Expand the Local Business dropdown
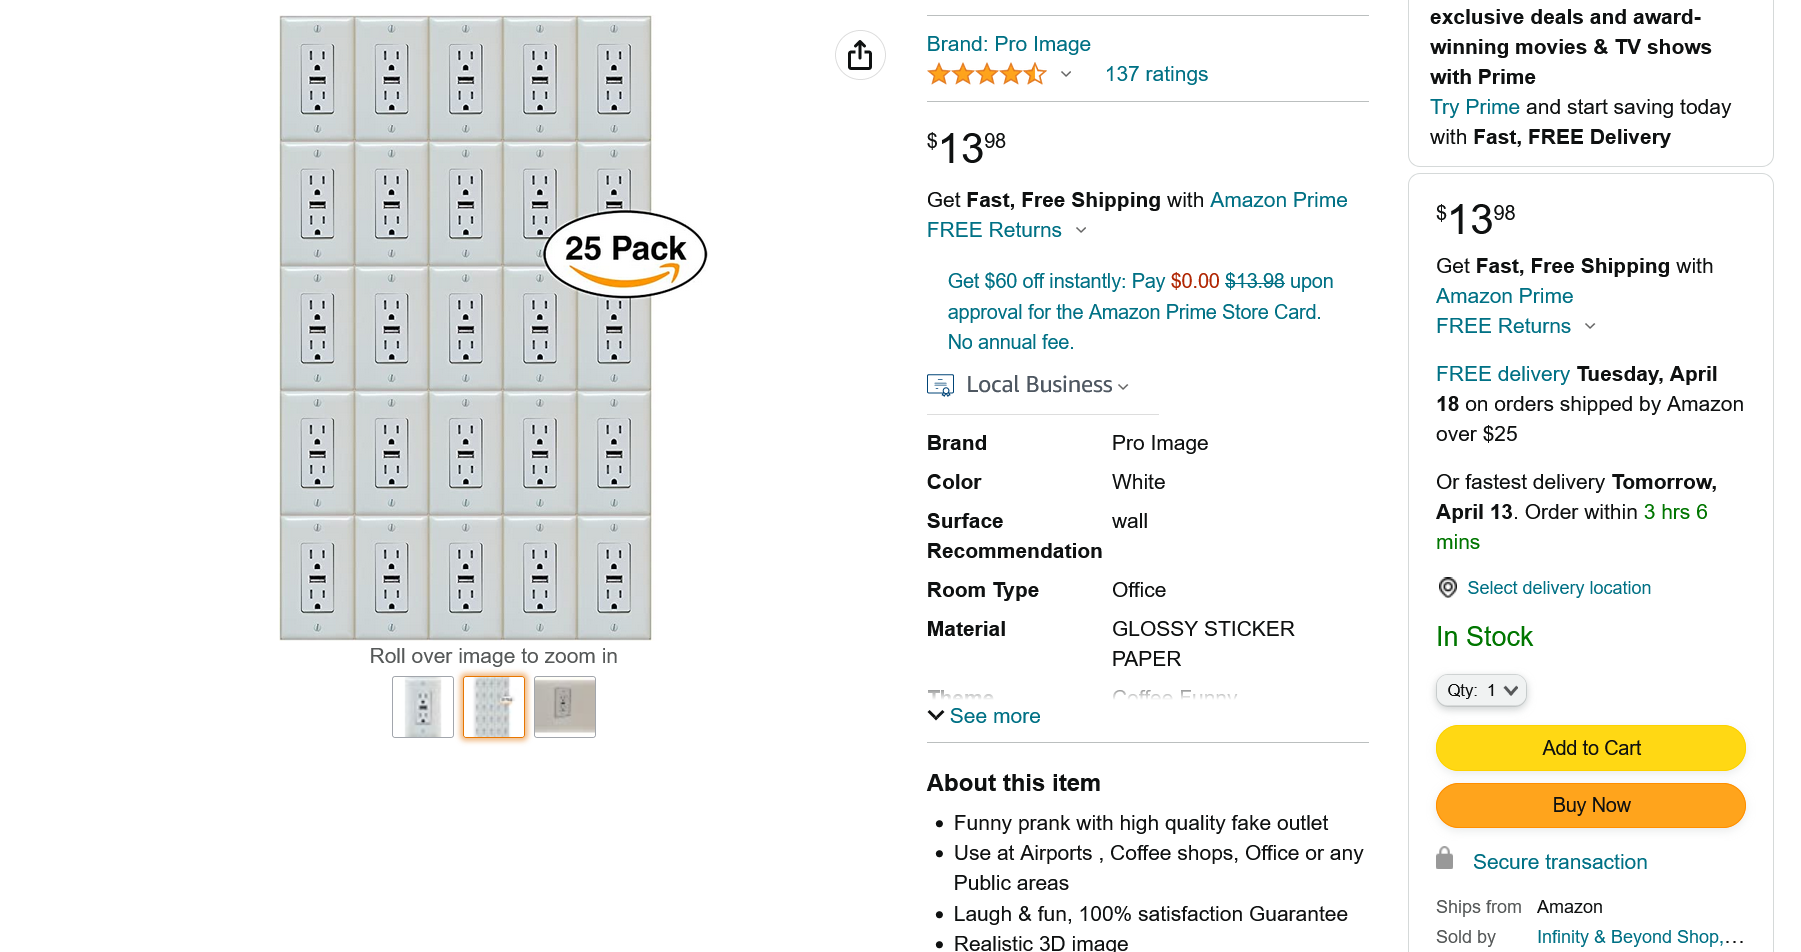1801x952 pixels. [x=1123, y=386]
